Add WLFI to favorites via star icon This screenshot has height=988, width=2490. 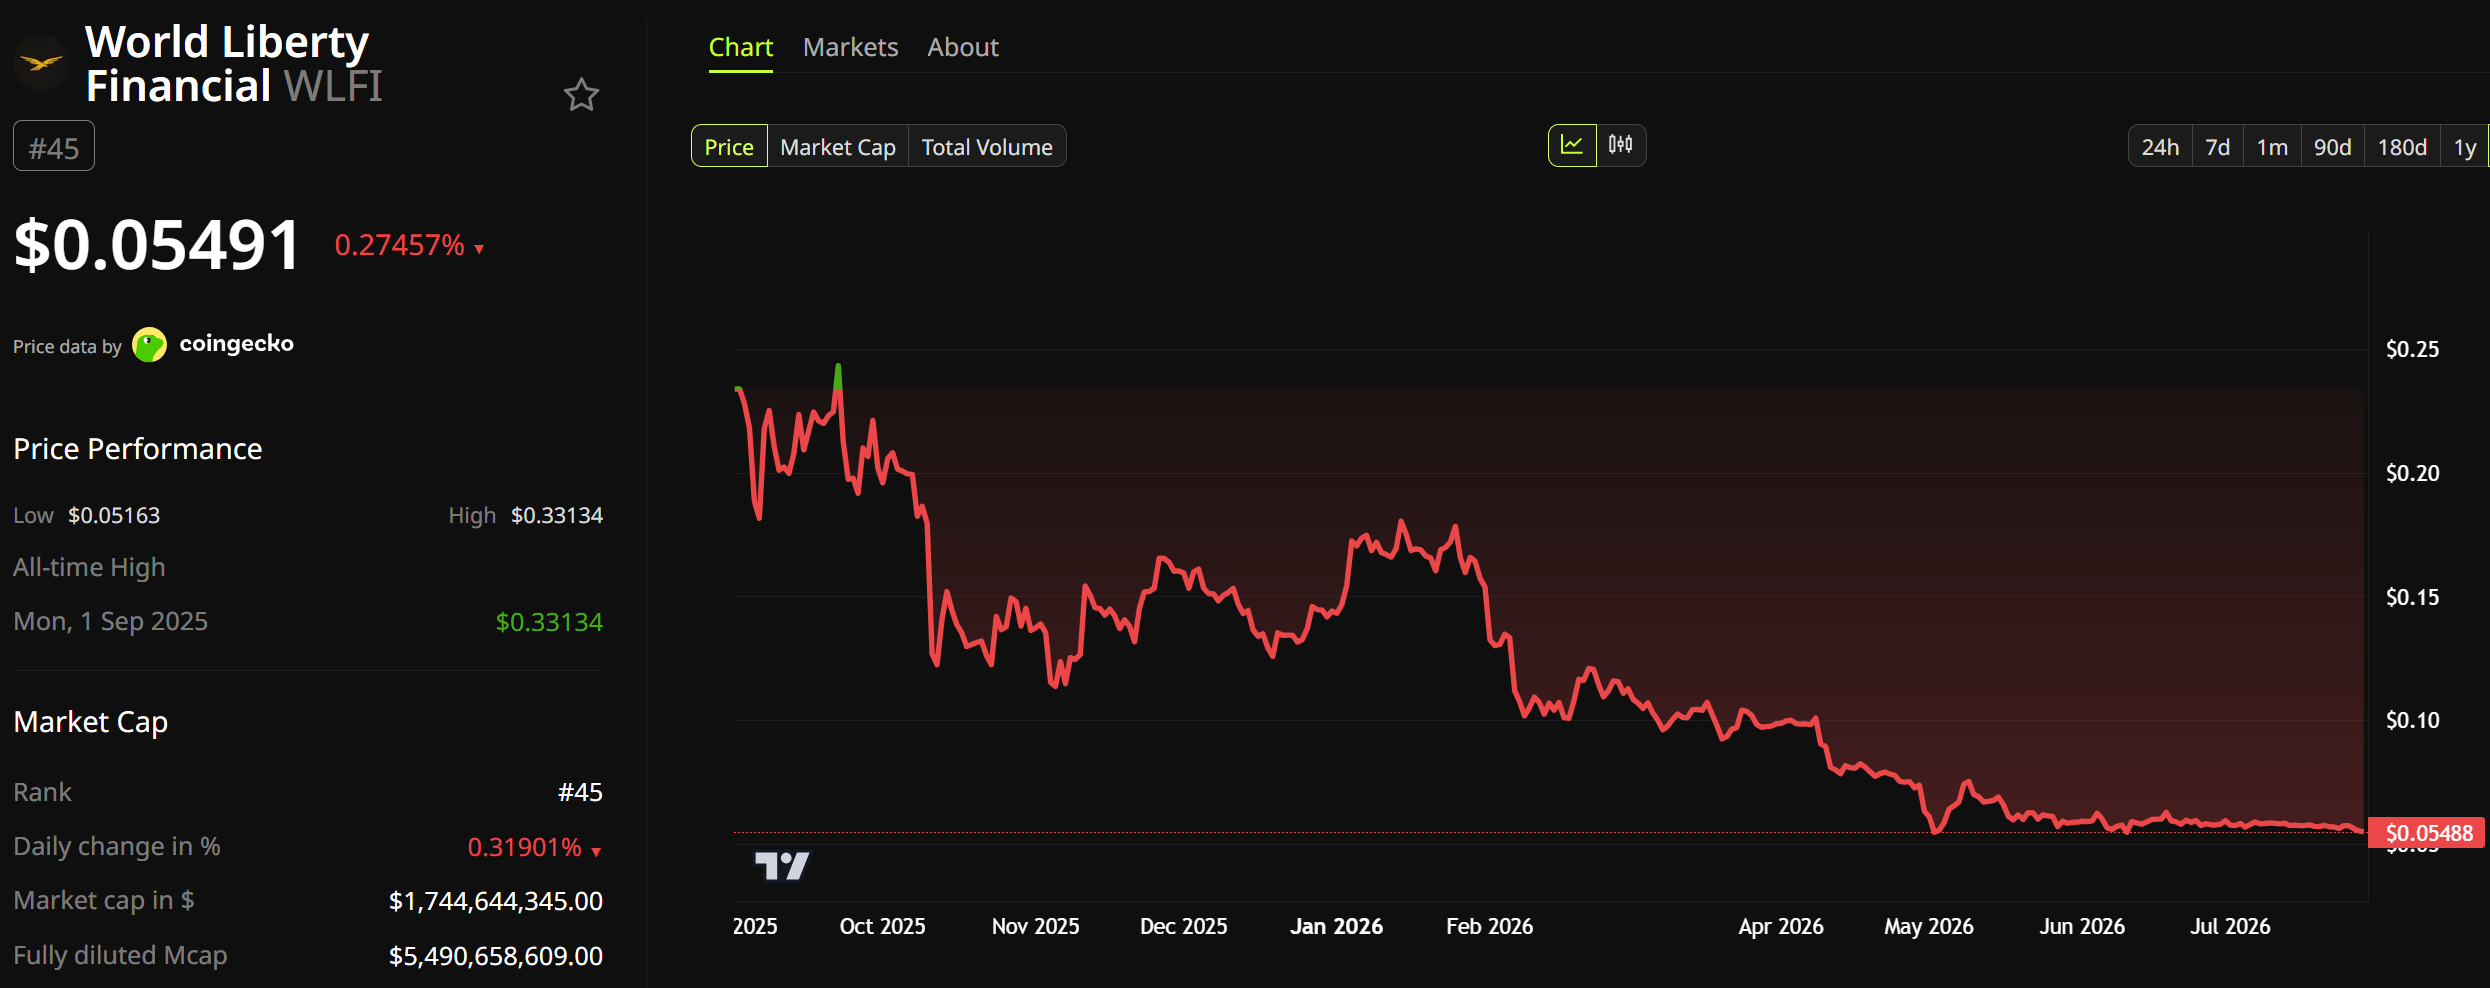[x=581, y=95]
